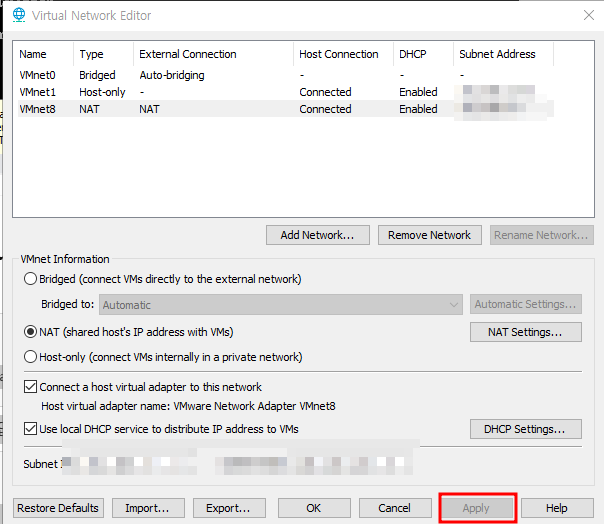
Task: Click the Rename Network button
Action: 542,235
